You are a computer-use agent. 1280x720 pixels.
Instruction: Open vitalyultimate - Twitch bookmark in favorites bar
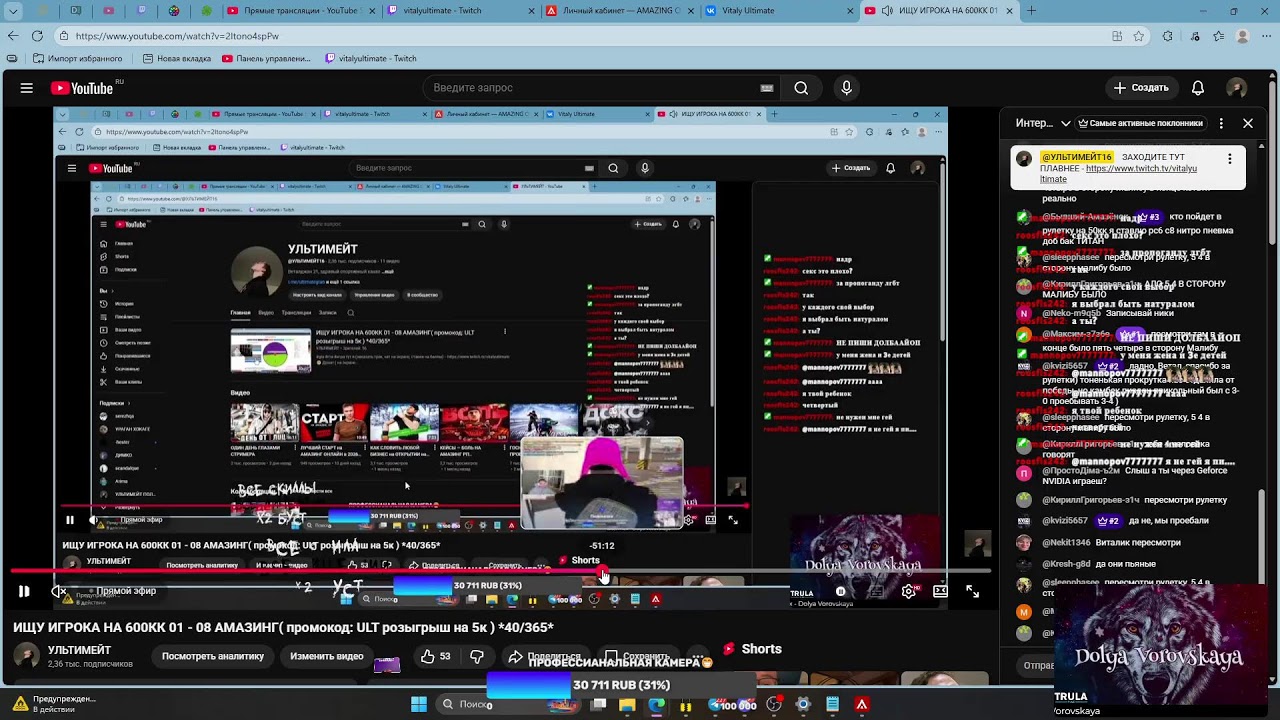coord(371,58)
